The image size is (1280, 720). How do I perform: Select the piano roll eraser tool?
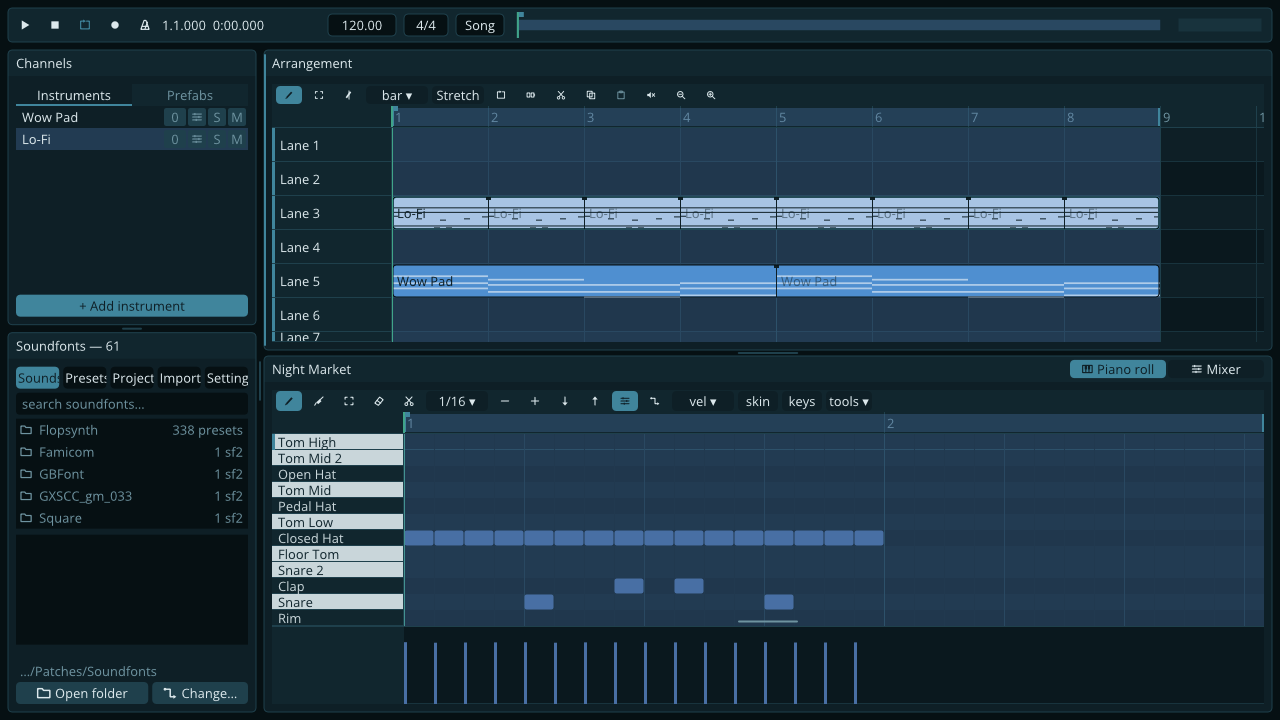tap(379, 401)
